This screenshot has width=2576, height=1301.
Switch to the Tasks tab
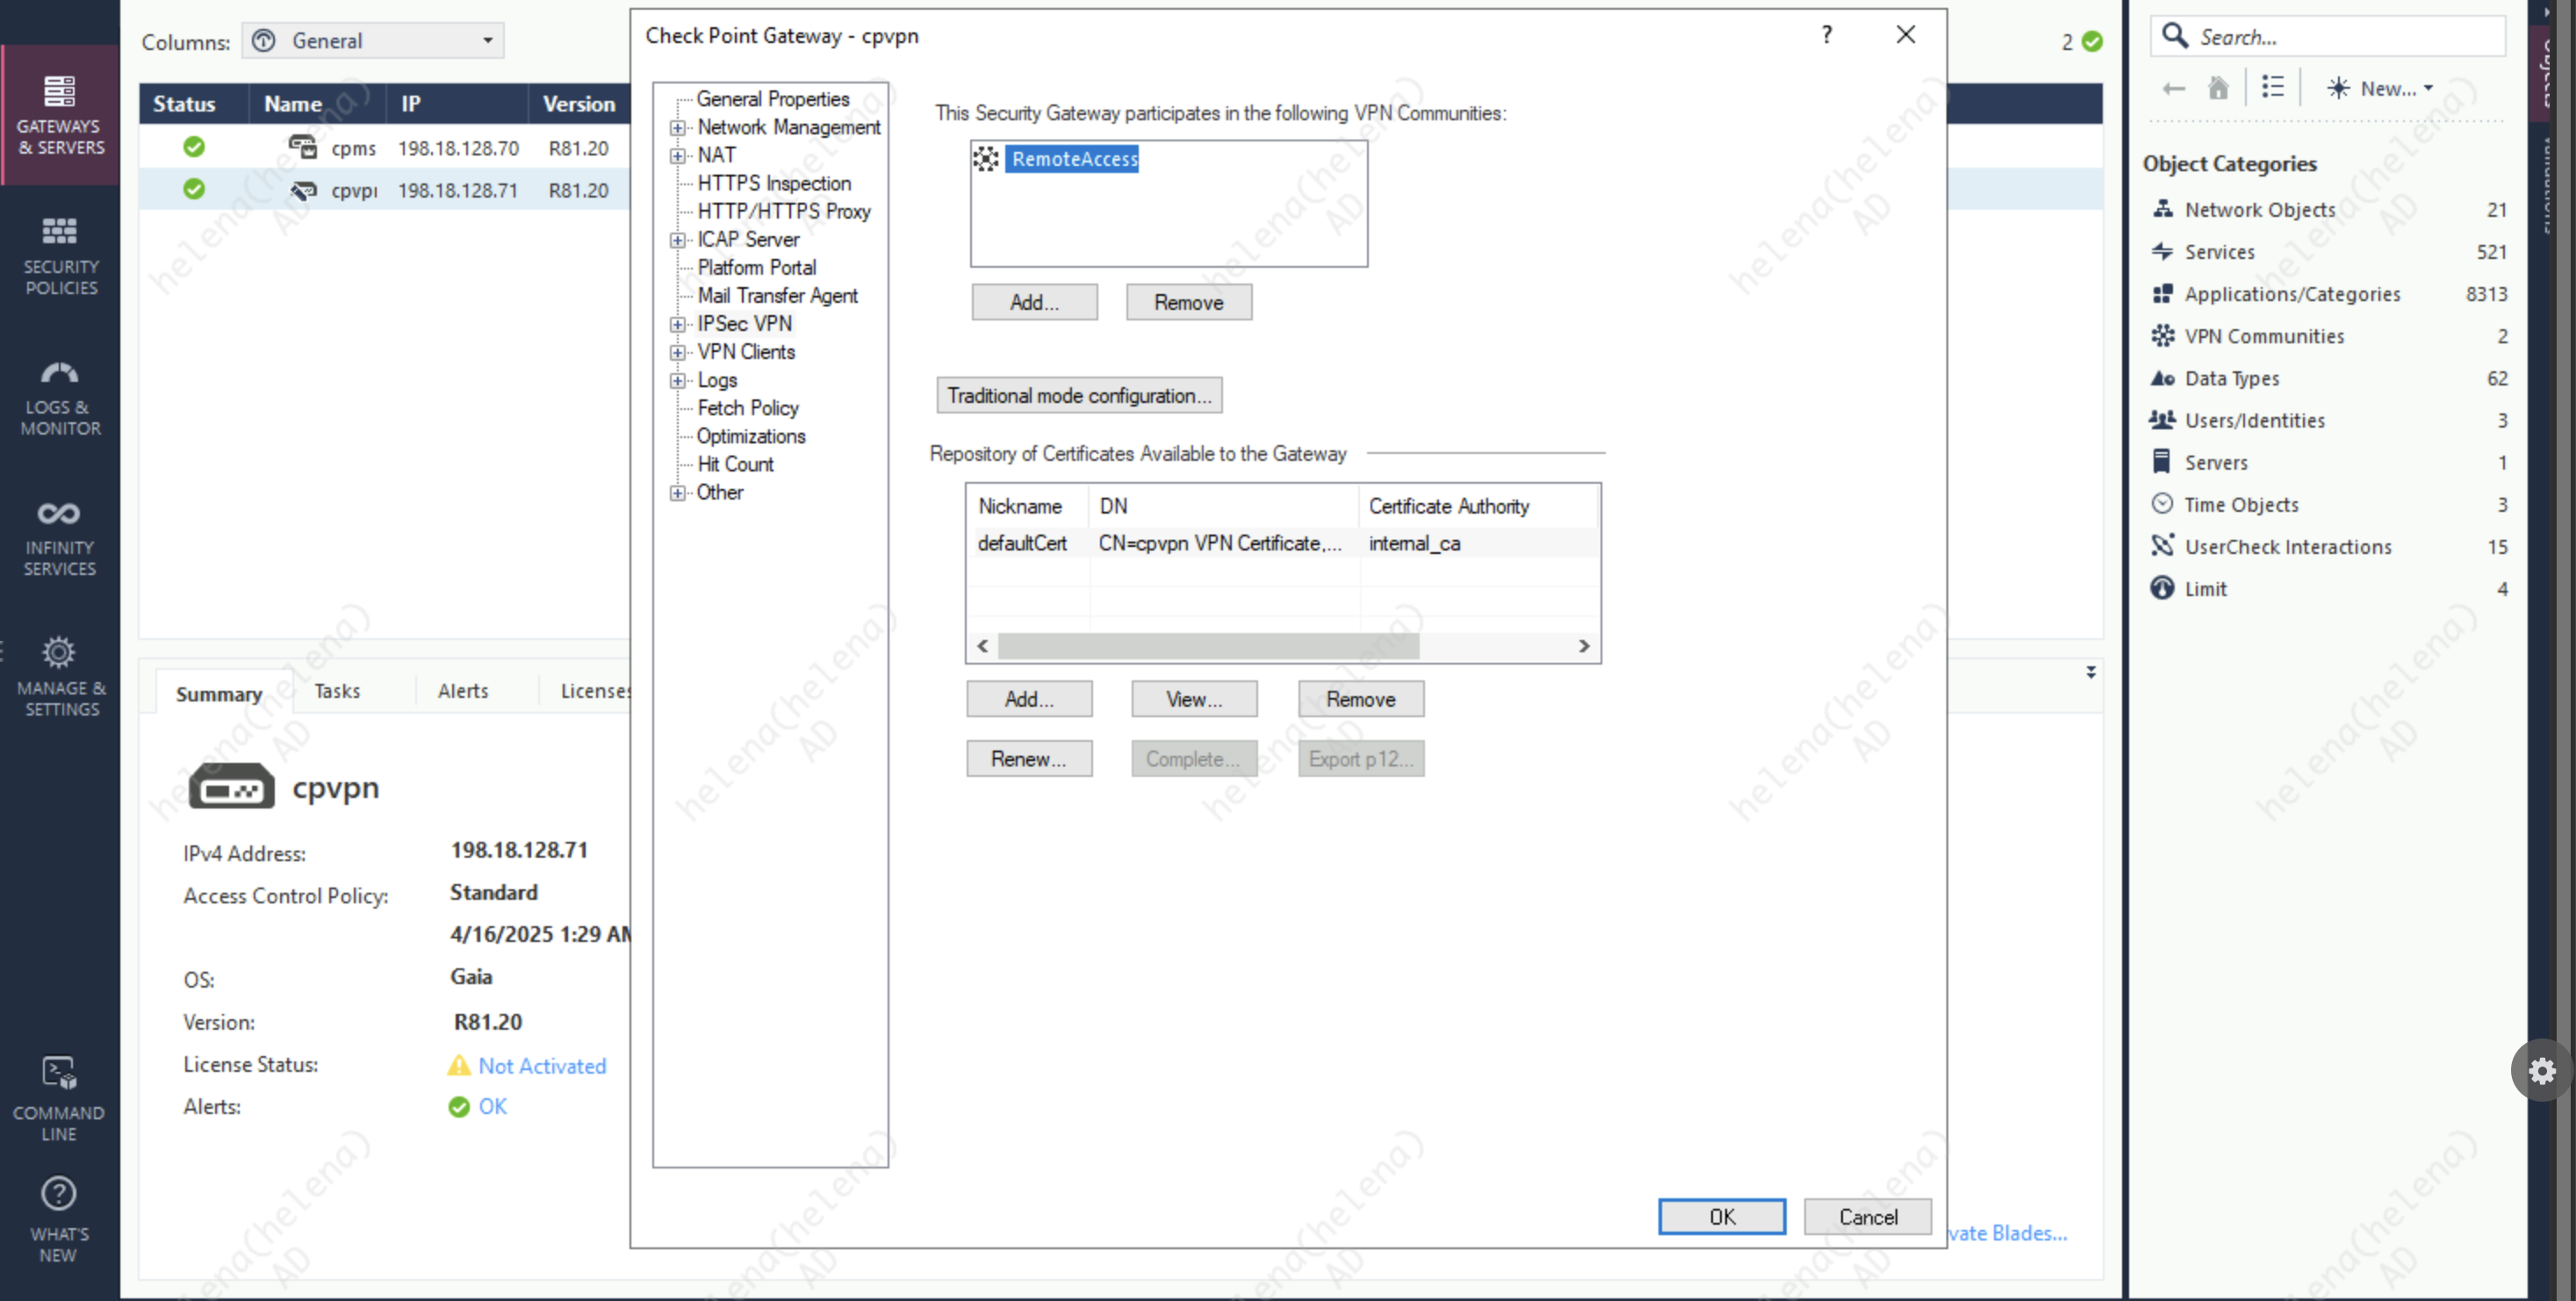point(337,691)
